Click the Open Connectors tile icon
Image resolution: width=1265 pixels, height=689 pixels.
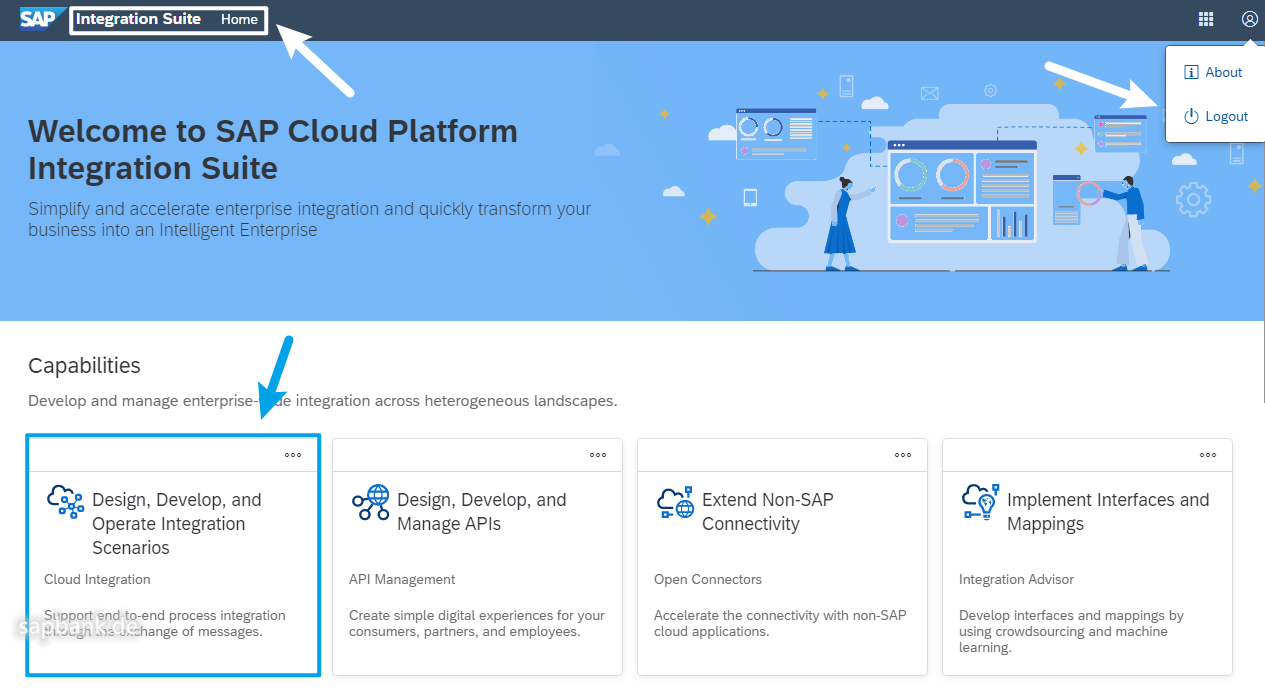point(676,501)
